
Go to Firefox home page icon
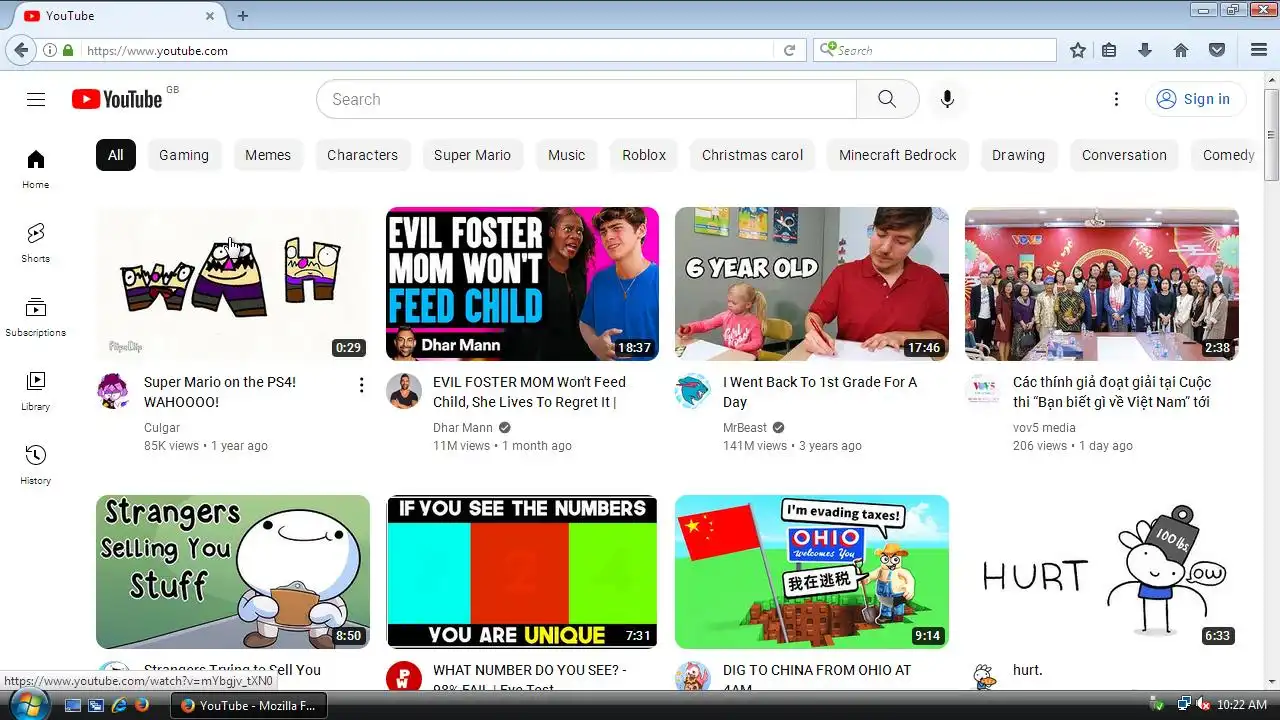(1181, 50)
